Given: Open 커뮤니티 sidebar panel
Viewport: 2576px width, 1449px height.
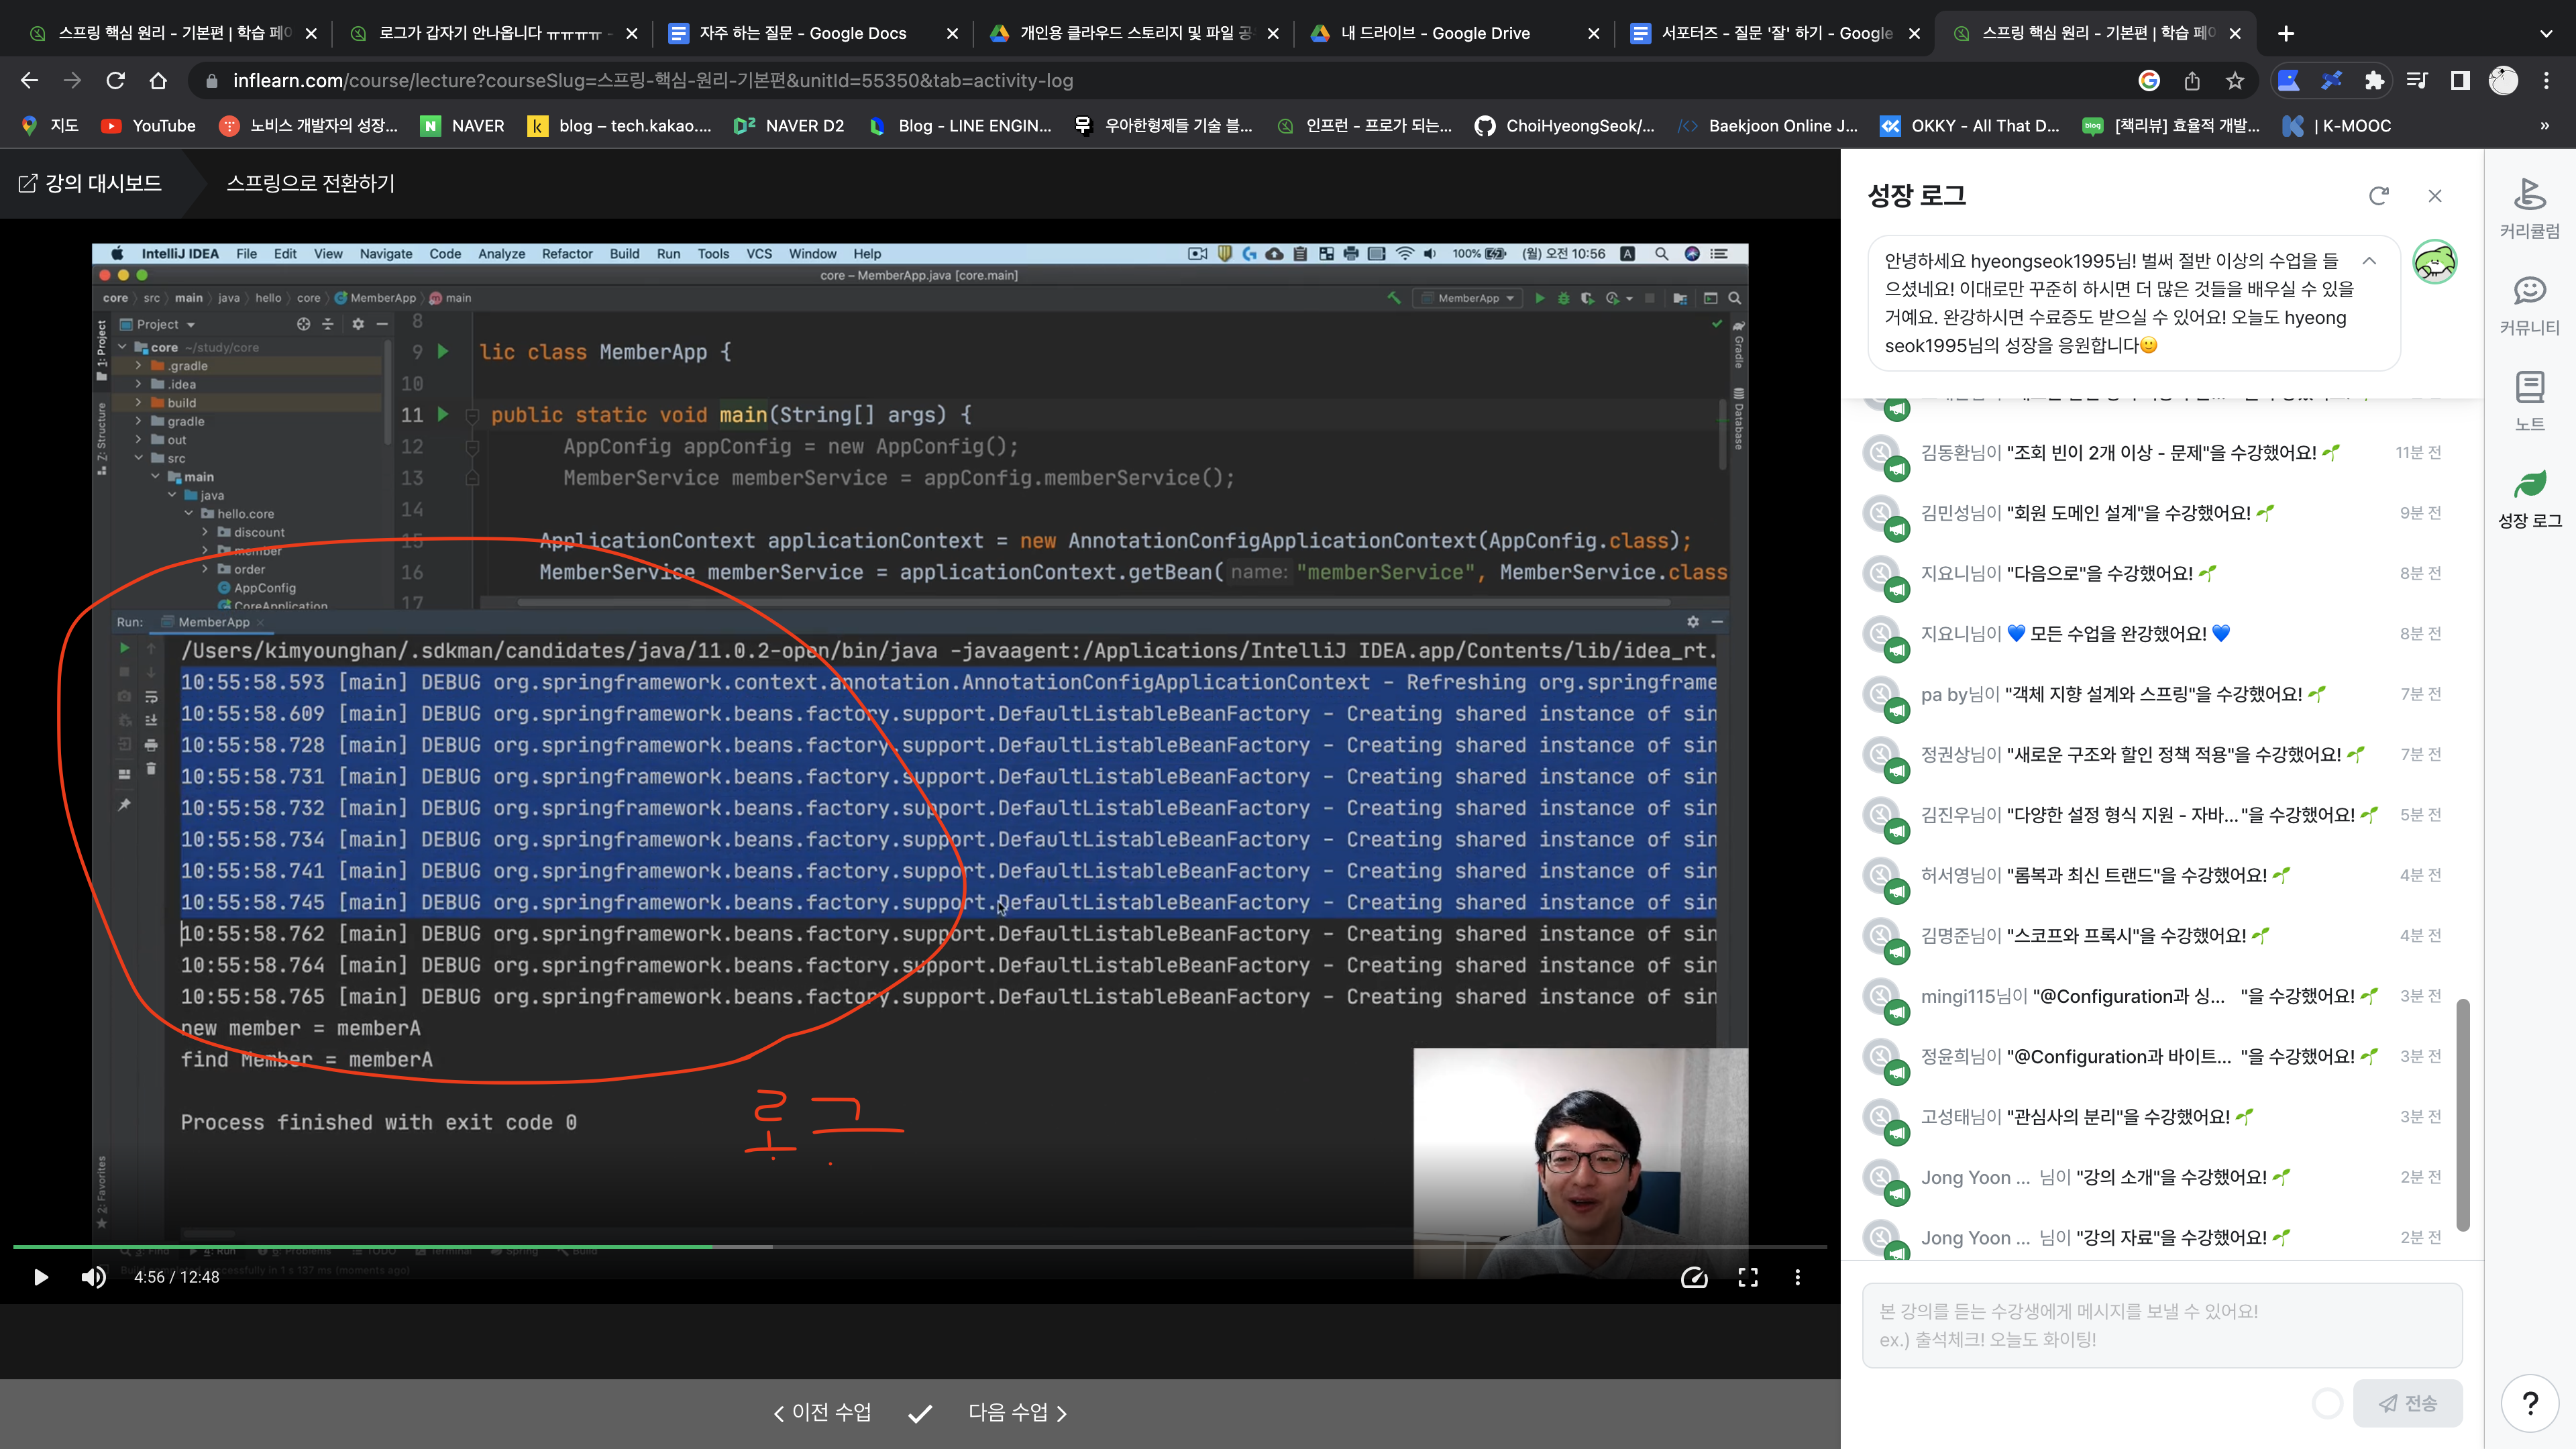Looking at the screenshot, I should point(2530,305).
